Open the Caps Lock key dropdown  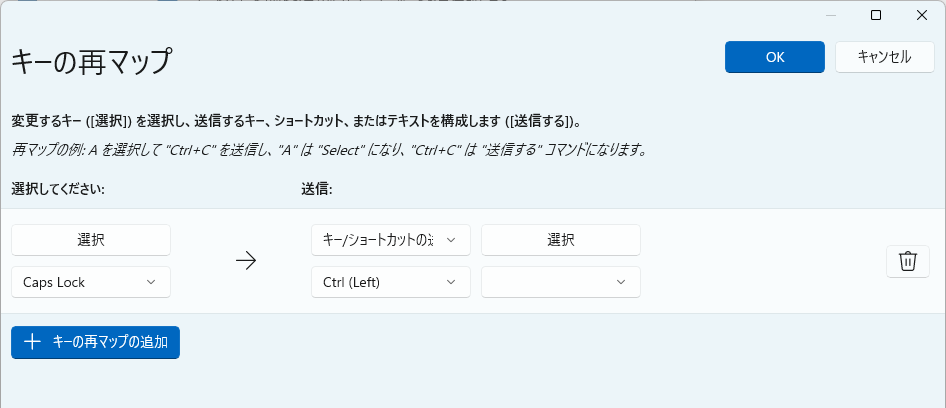tap(91, 282)
